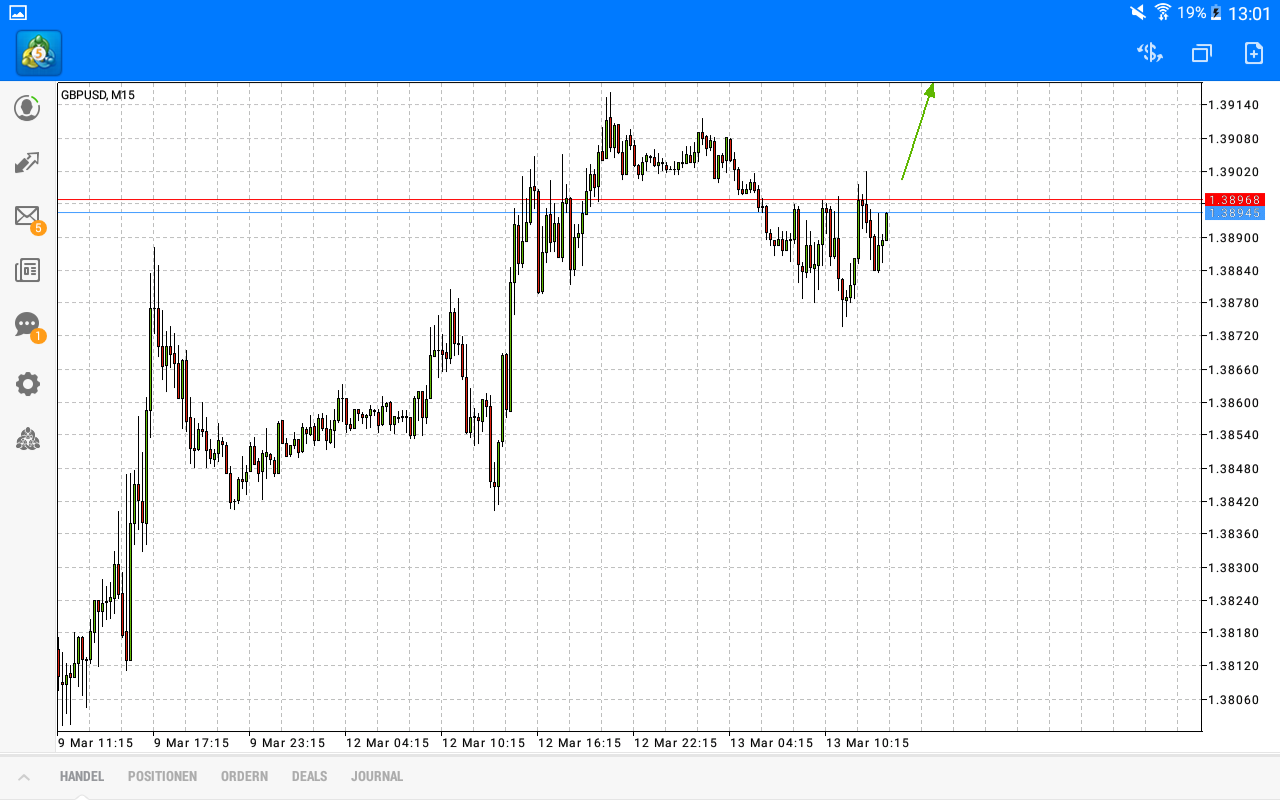
Task: Open the account profile icon in sidebar
Action: 27,107
